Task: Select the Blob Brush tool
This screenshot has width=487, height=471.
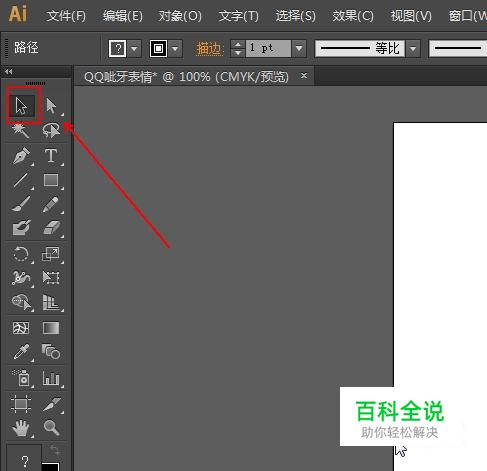Action: click(x=21, y=228)
